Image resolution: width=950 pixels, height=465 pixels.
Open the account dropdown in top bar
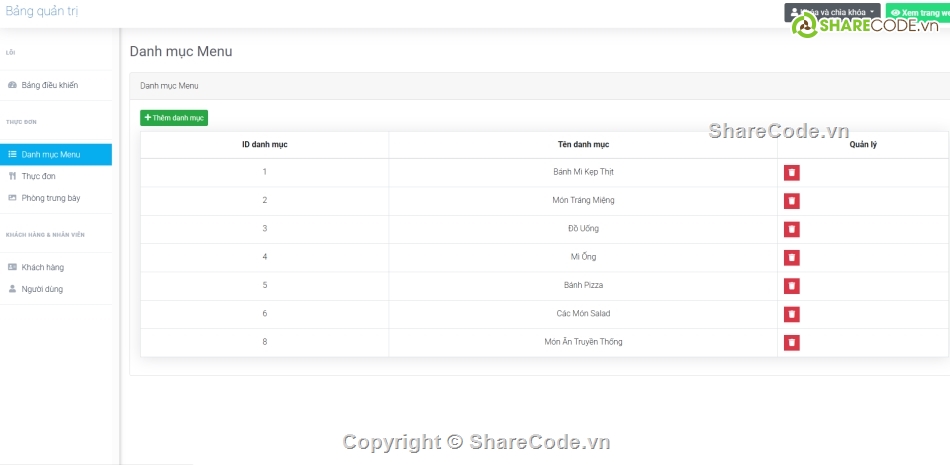pyautogui.click(x=832, y=12)
